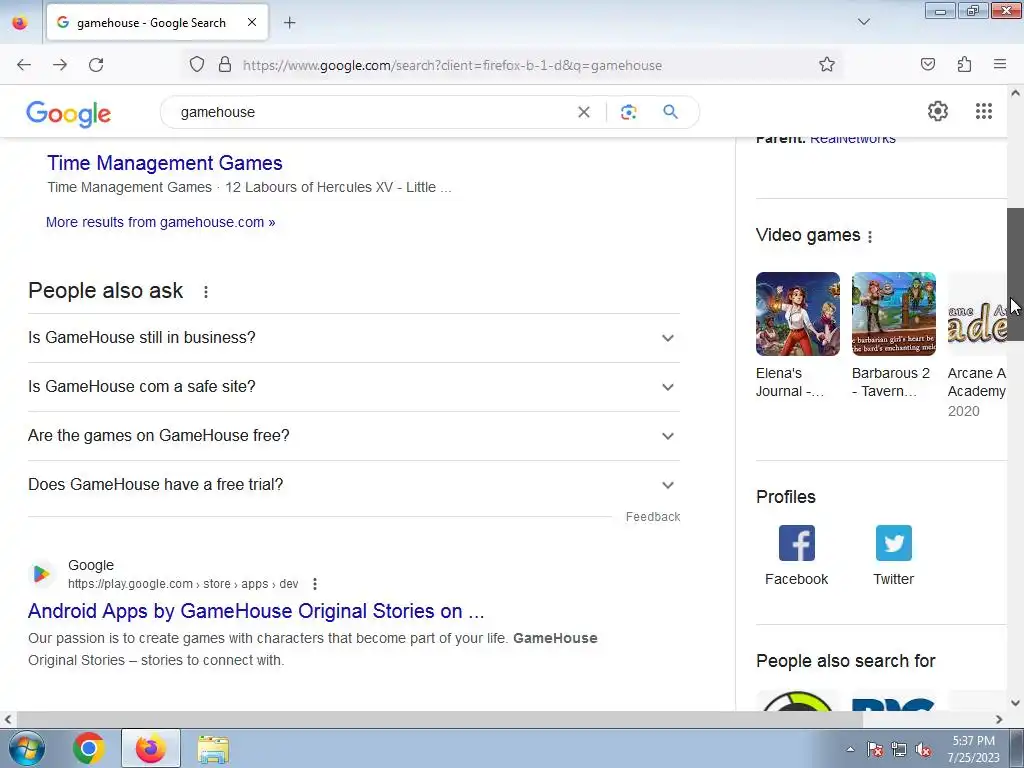List all tabs dropdown arrow
The image size is (1024, 768).
point(863,22)
